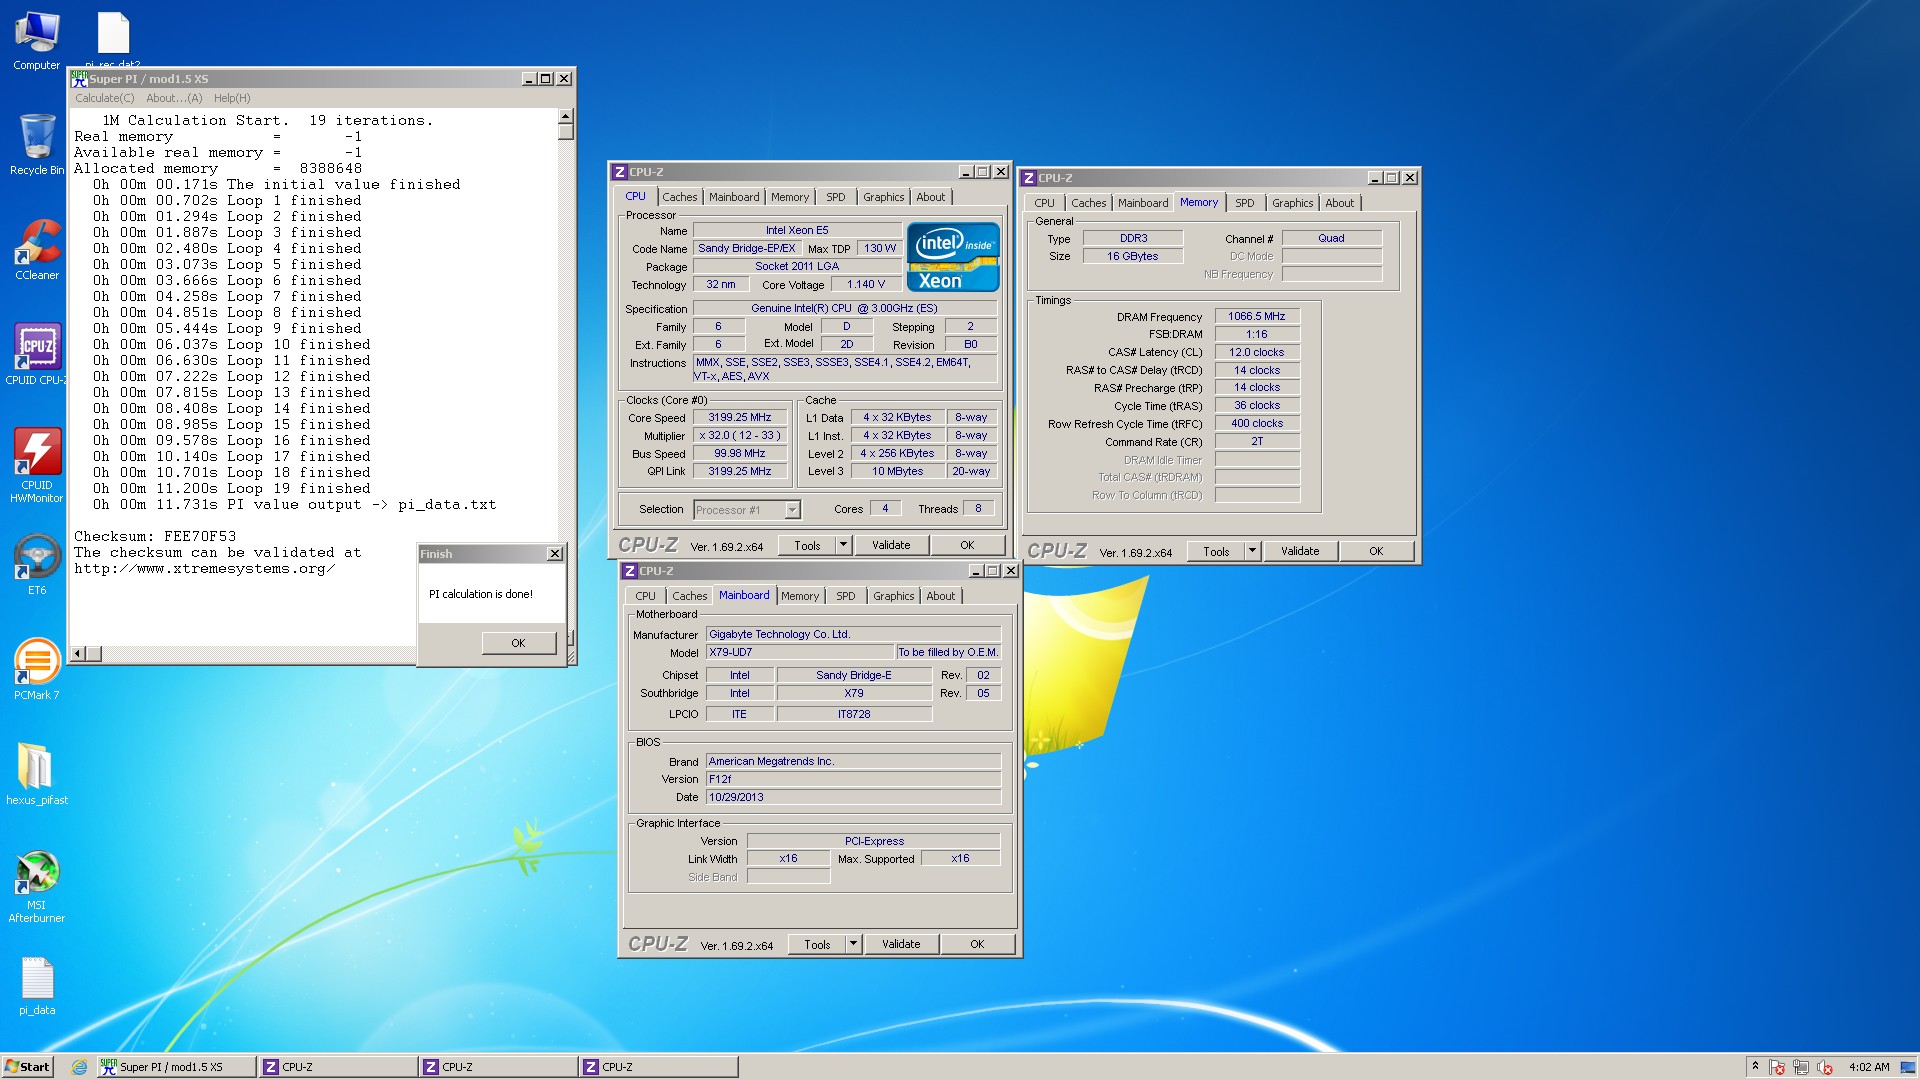This screenshot has width=1920, height=1080.
Task: Switch to the SPD tab in the CPU window
Action: [x=836, y=197]
